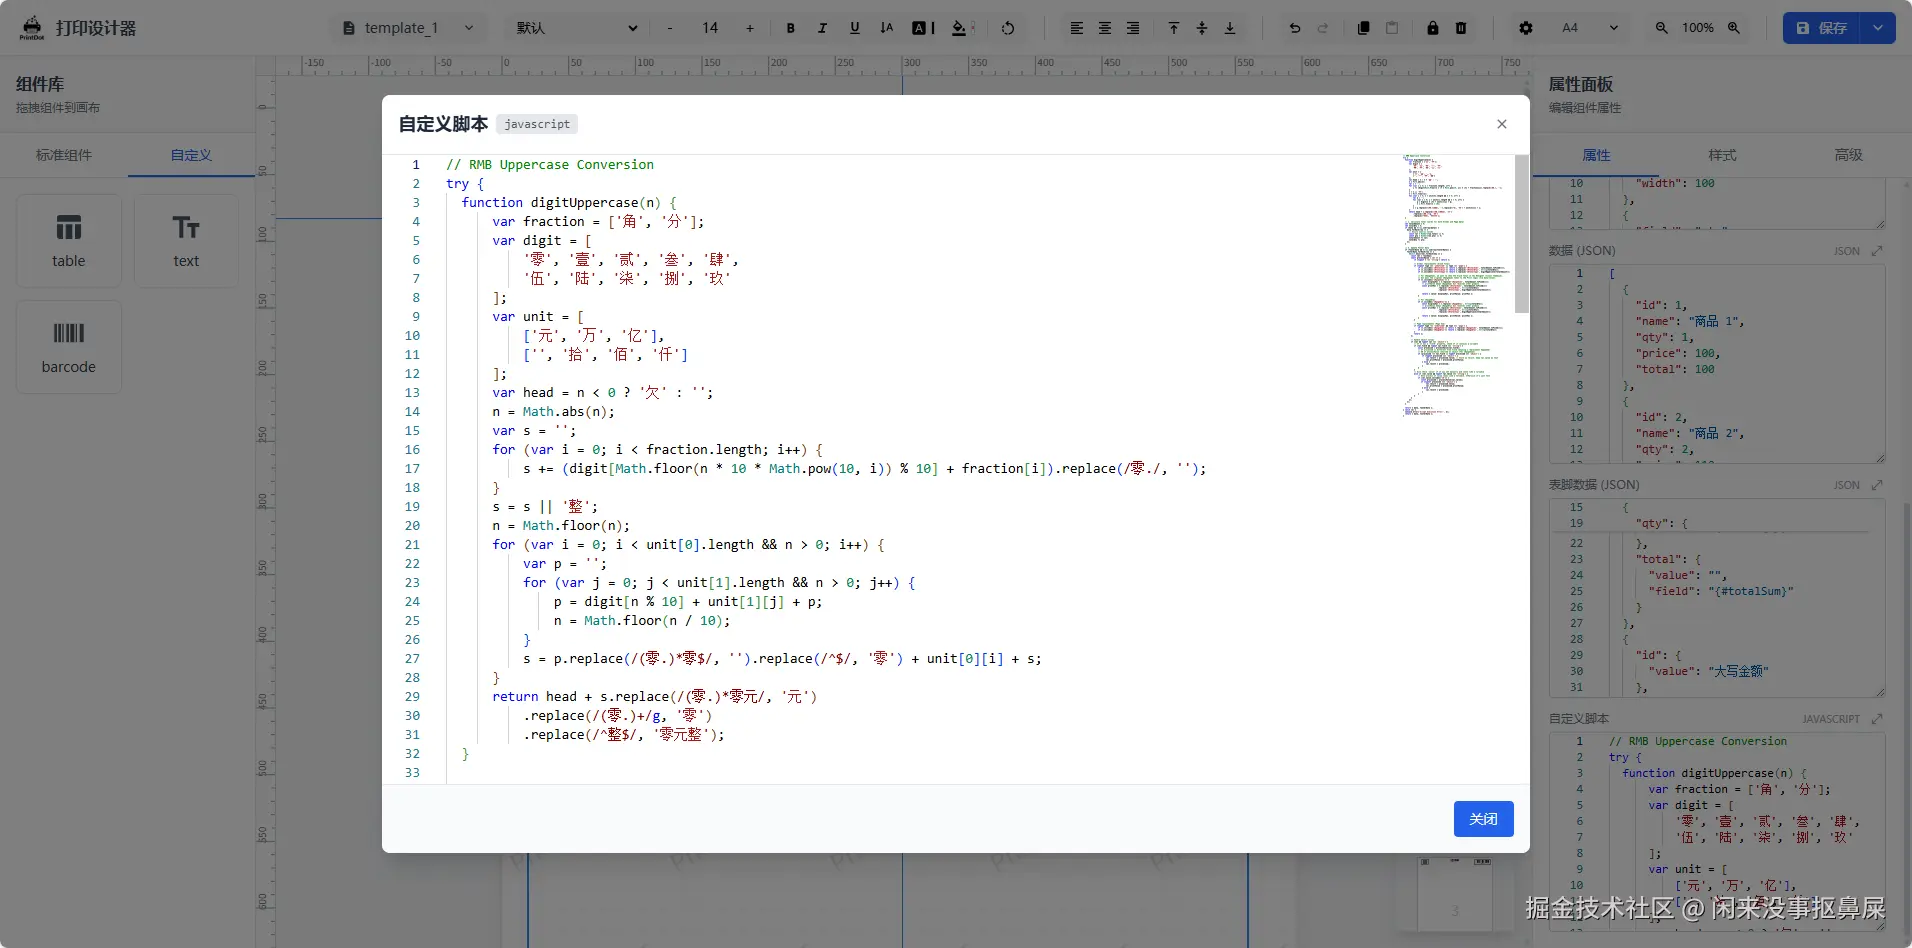Click the zoom in magnifier
1912x948 pixels.
pos(1734,28)
